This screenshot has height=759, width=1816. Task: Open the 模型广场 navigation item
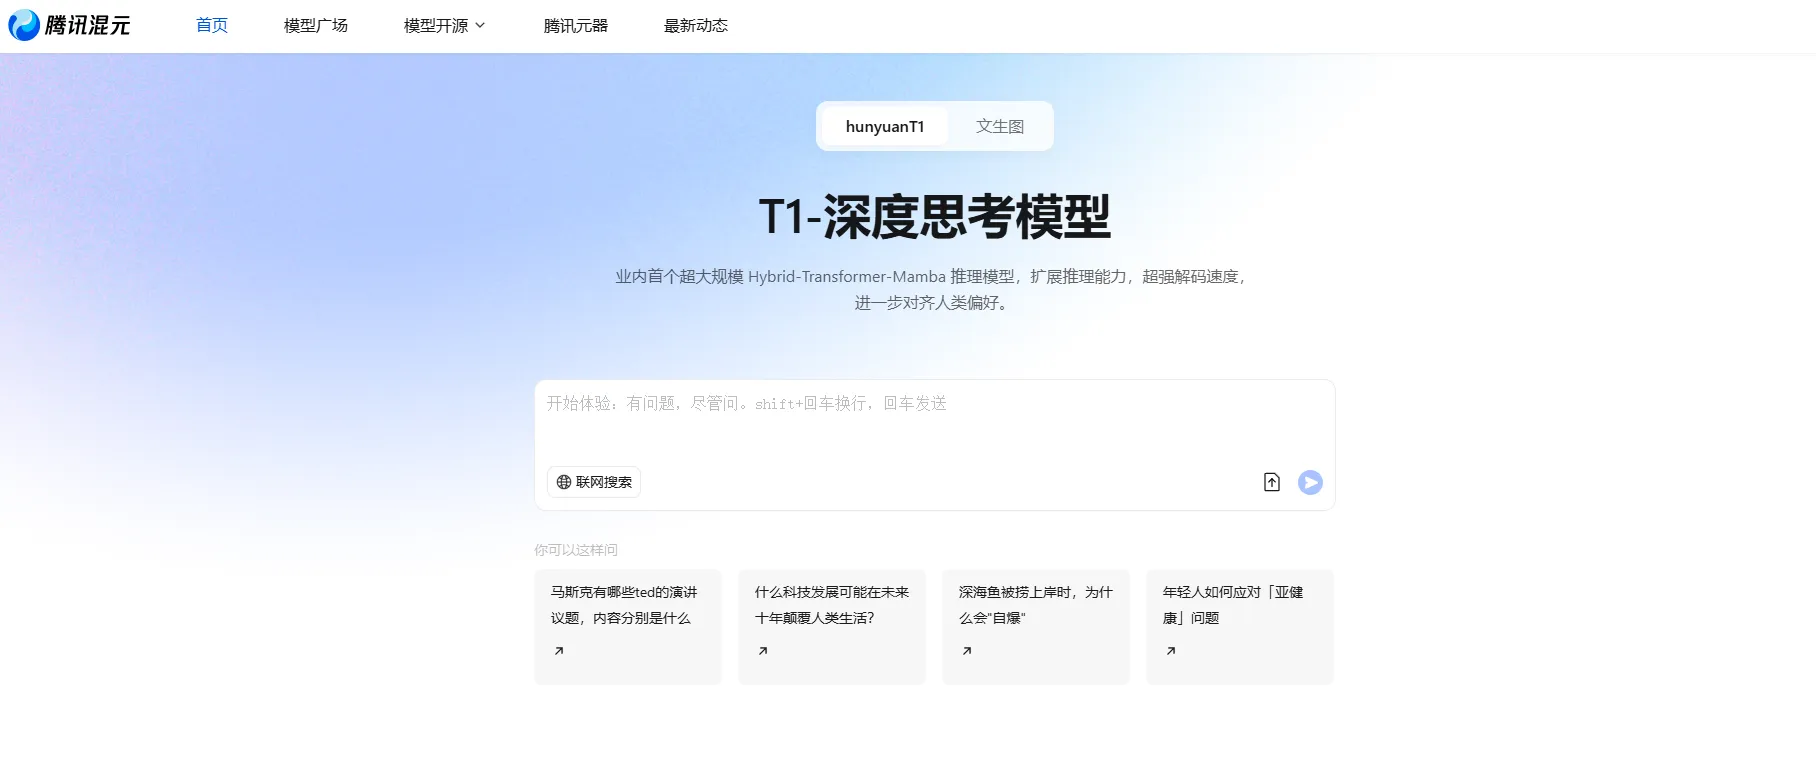click(x=316, y=26)
